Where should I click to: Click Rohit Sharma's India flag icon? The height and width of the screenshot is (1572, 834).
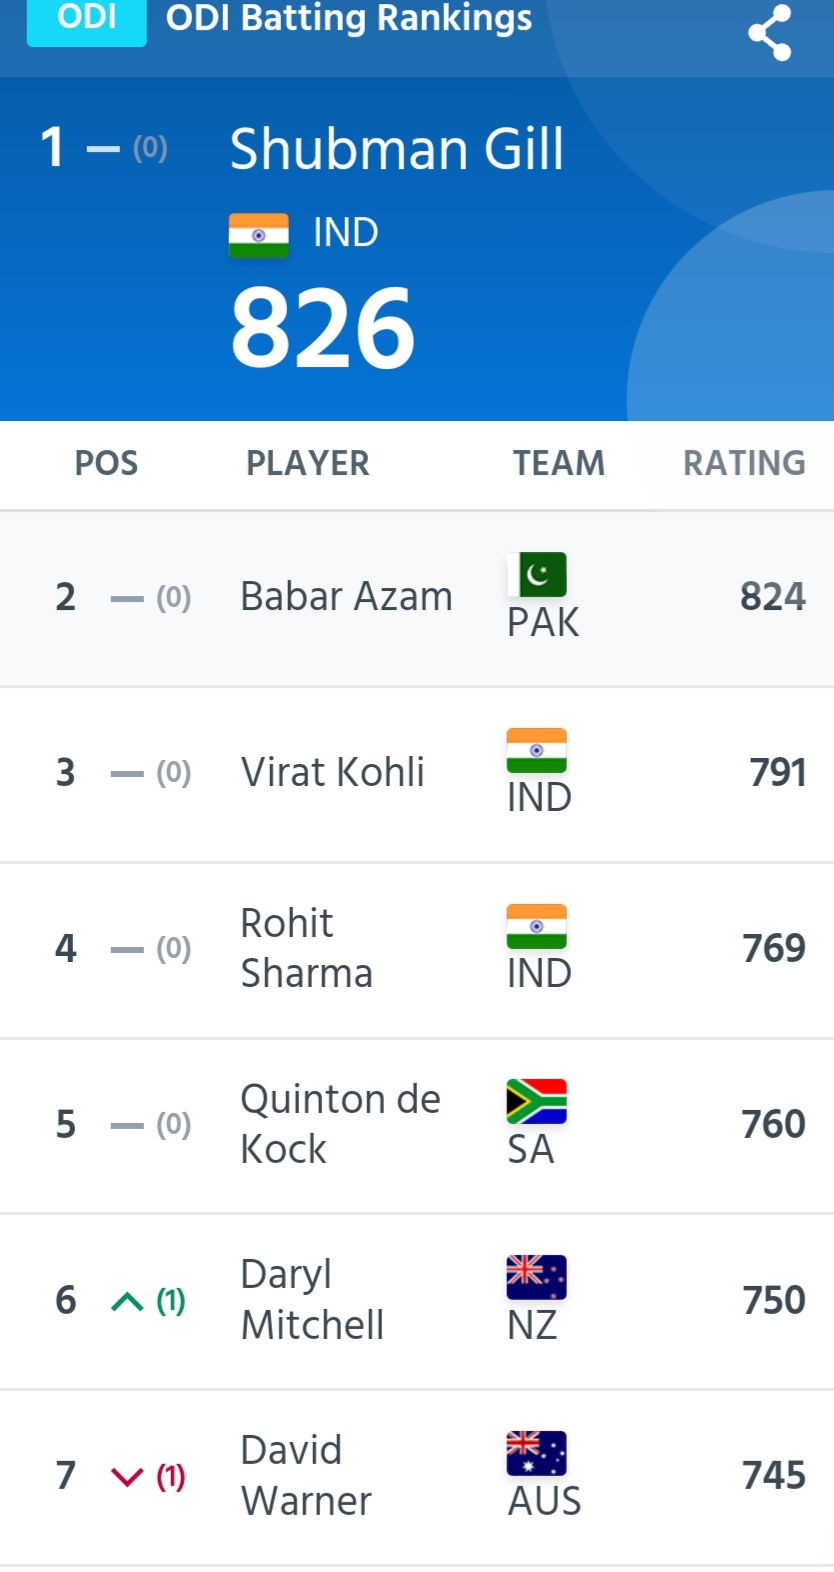[x=537, y=927]
